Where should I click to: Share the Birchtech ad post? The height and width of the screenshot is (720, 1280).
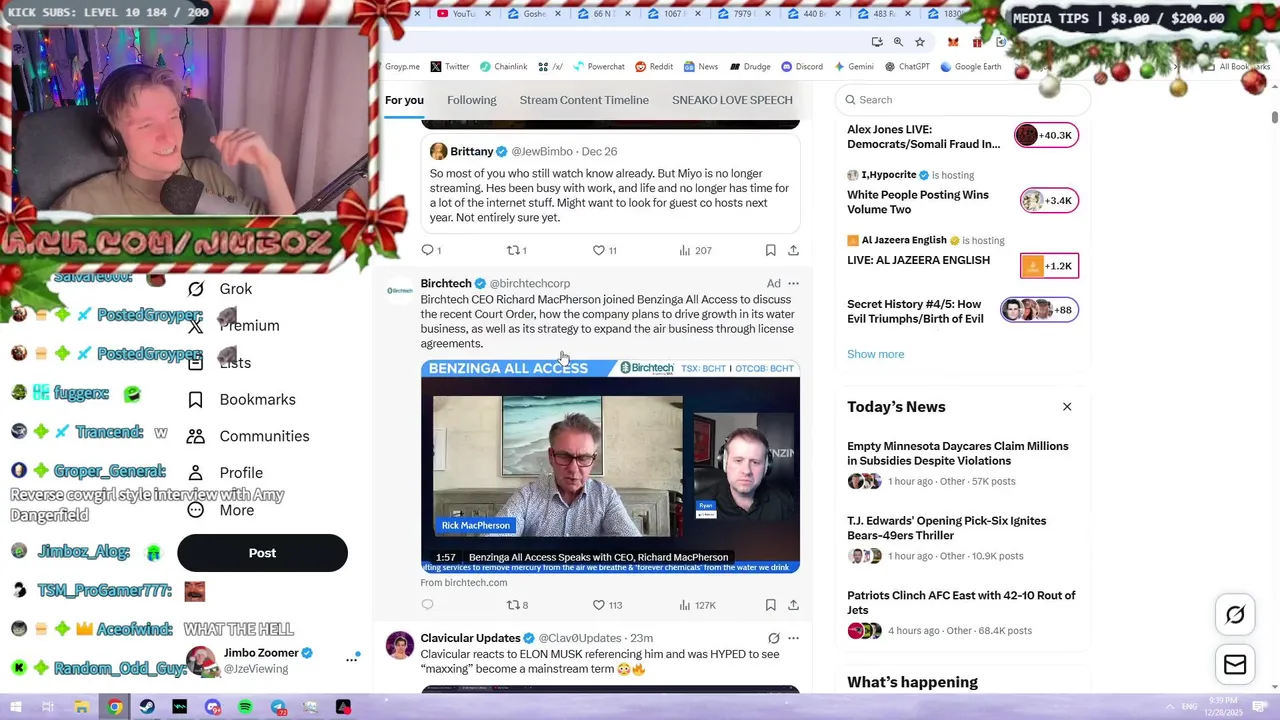click(793, 605)
